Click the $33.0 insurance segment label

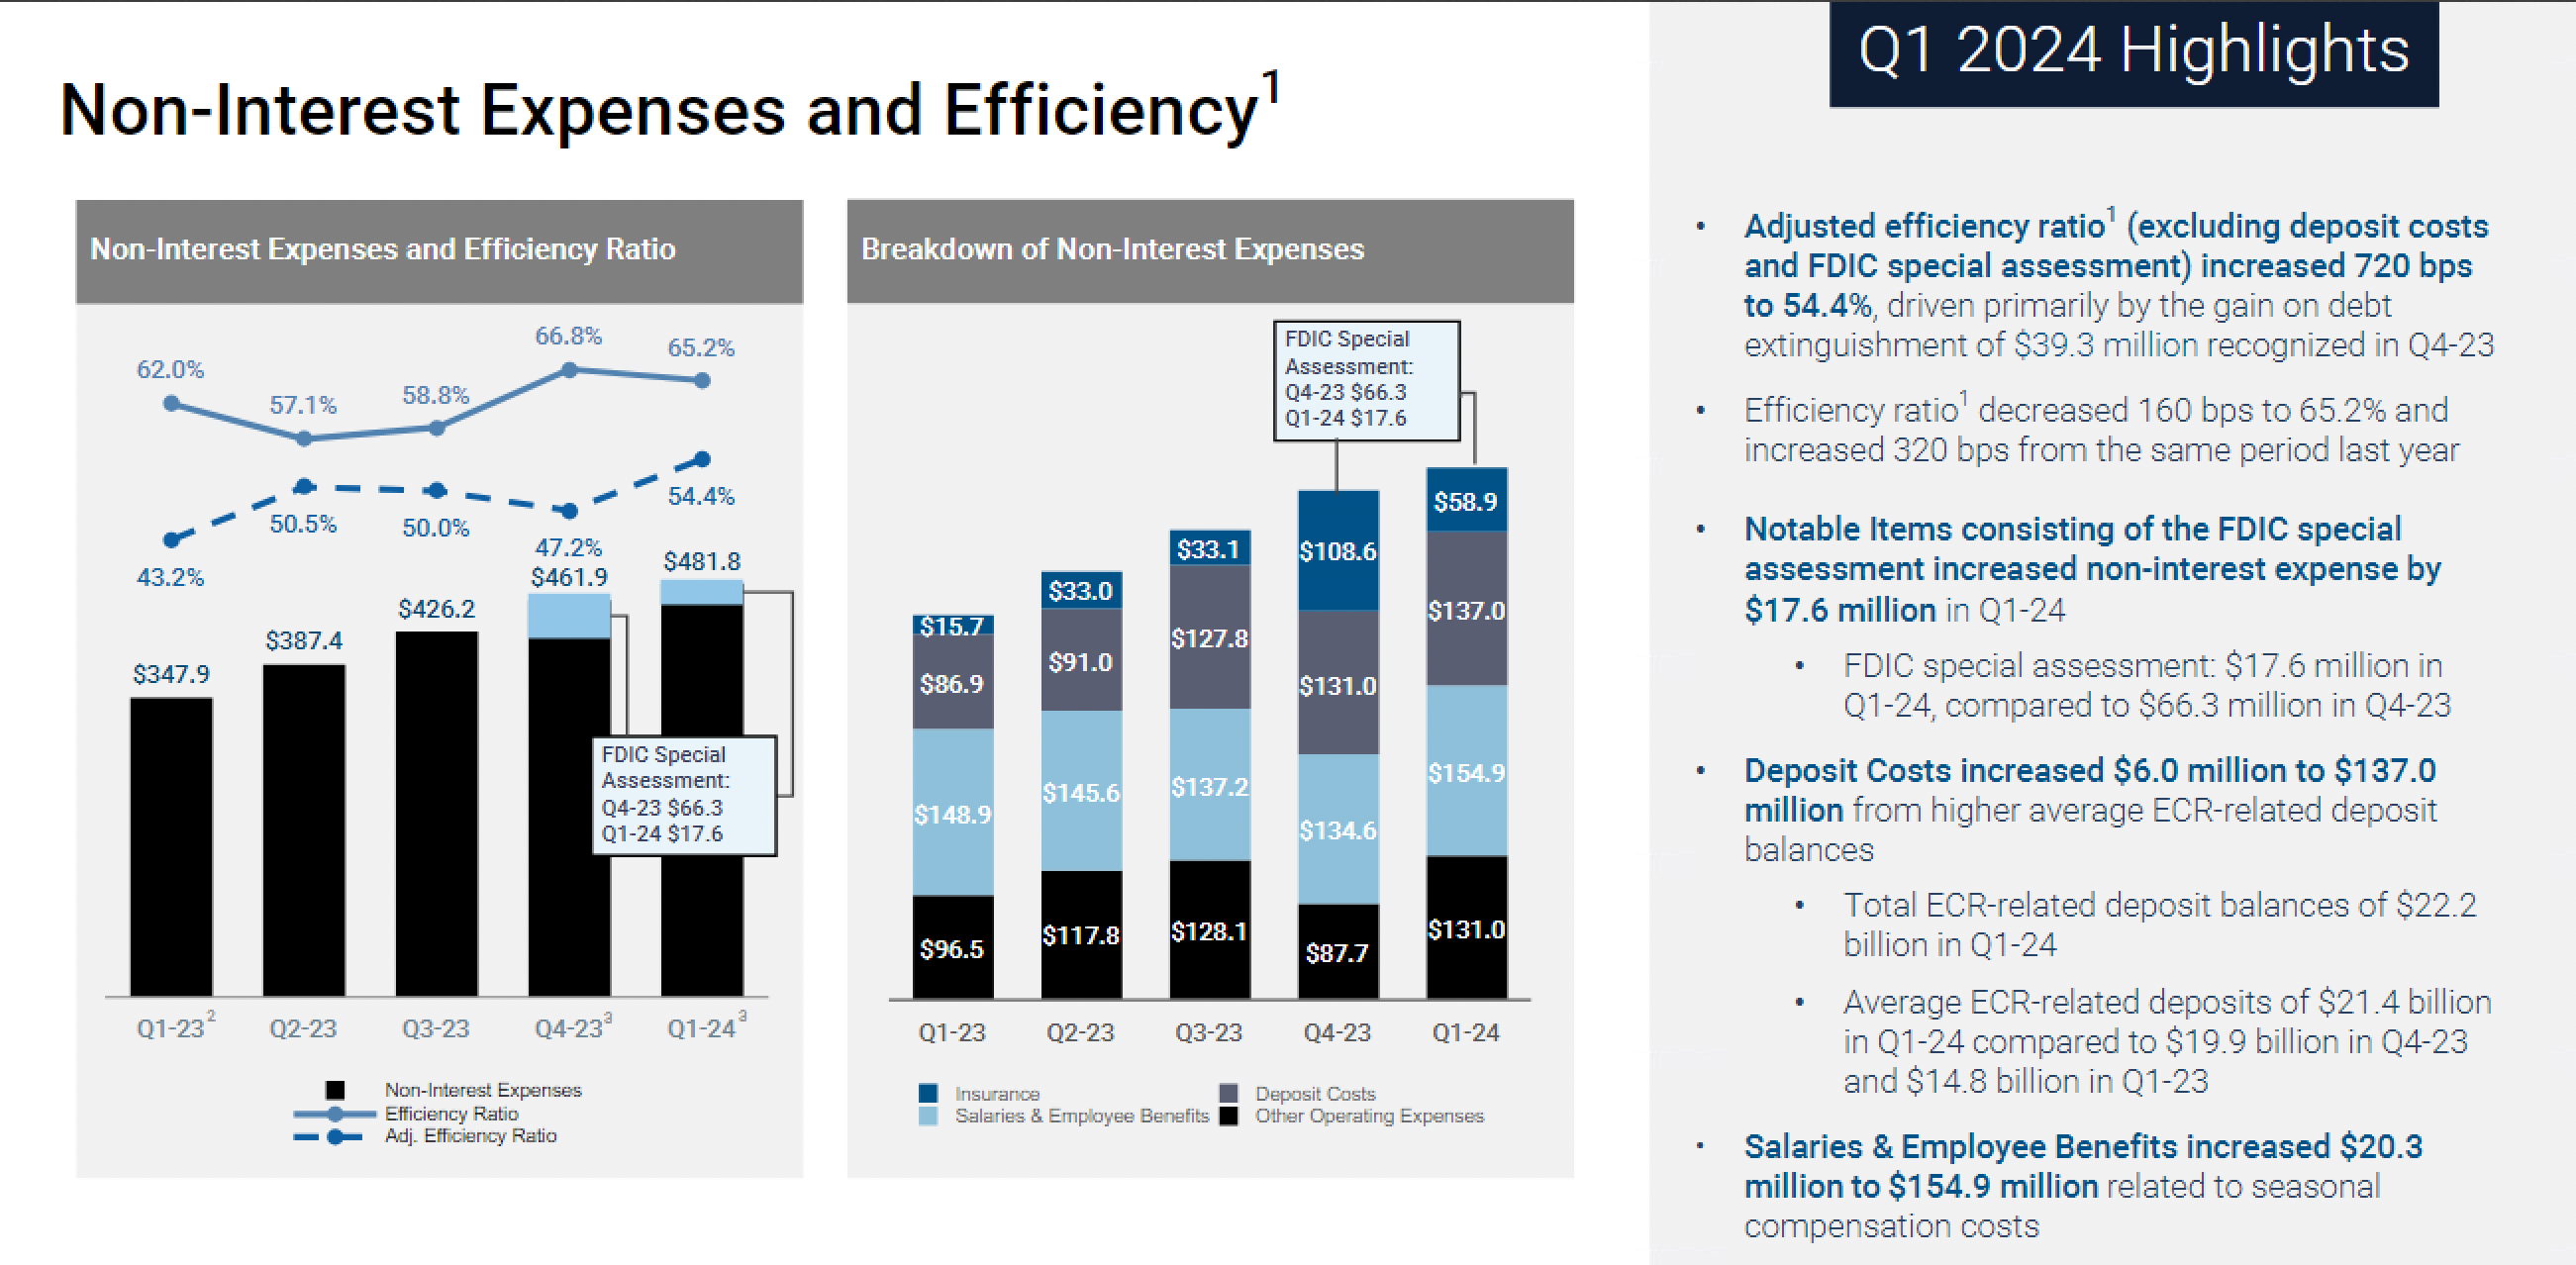[x=1081, y=590]
